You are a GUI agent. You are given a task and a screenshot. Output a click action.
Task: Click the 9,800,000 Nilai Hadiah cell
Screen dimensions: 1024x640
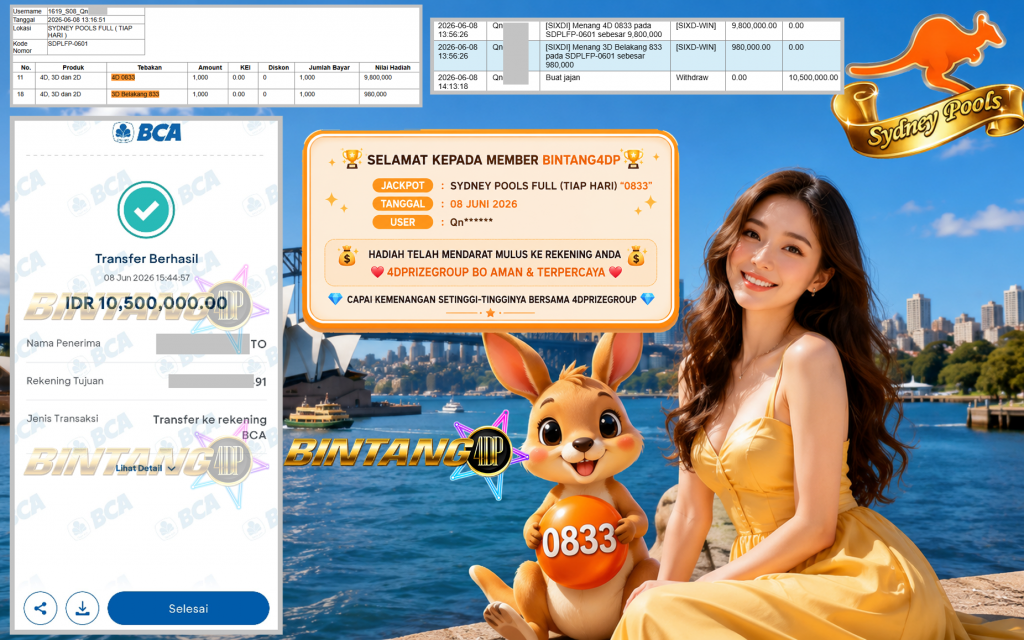378,78
